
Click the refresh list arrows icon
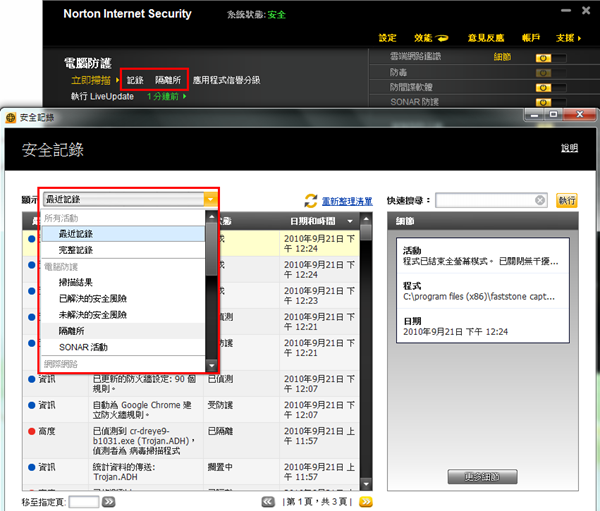point(310,201)
